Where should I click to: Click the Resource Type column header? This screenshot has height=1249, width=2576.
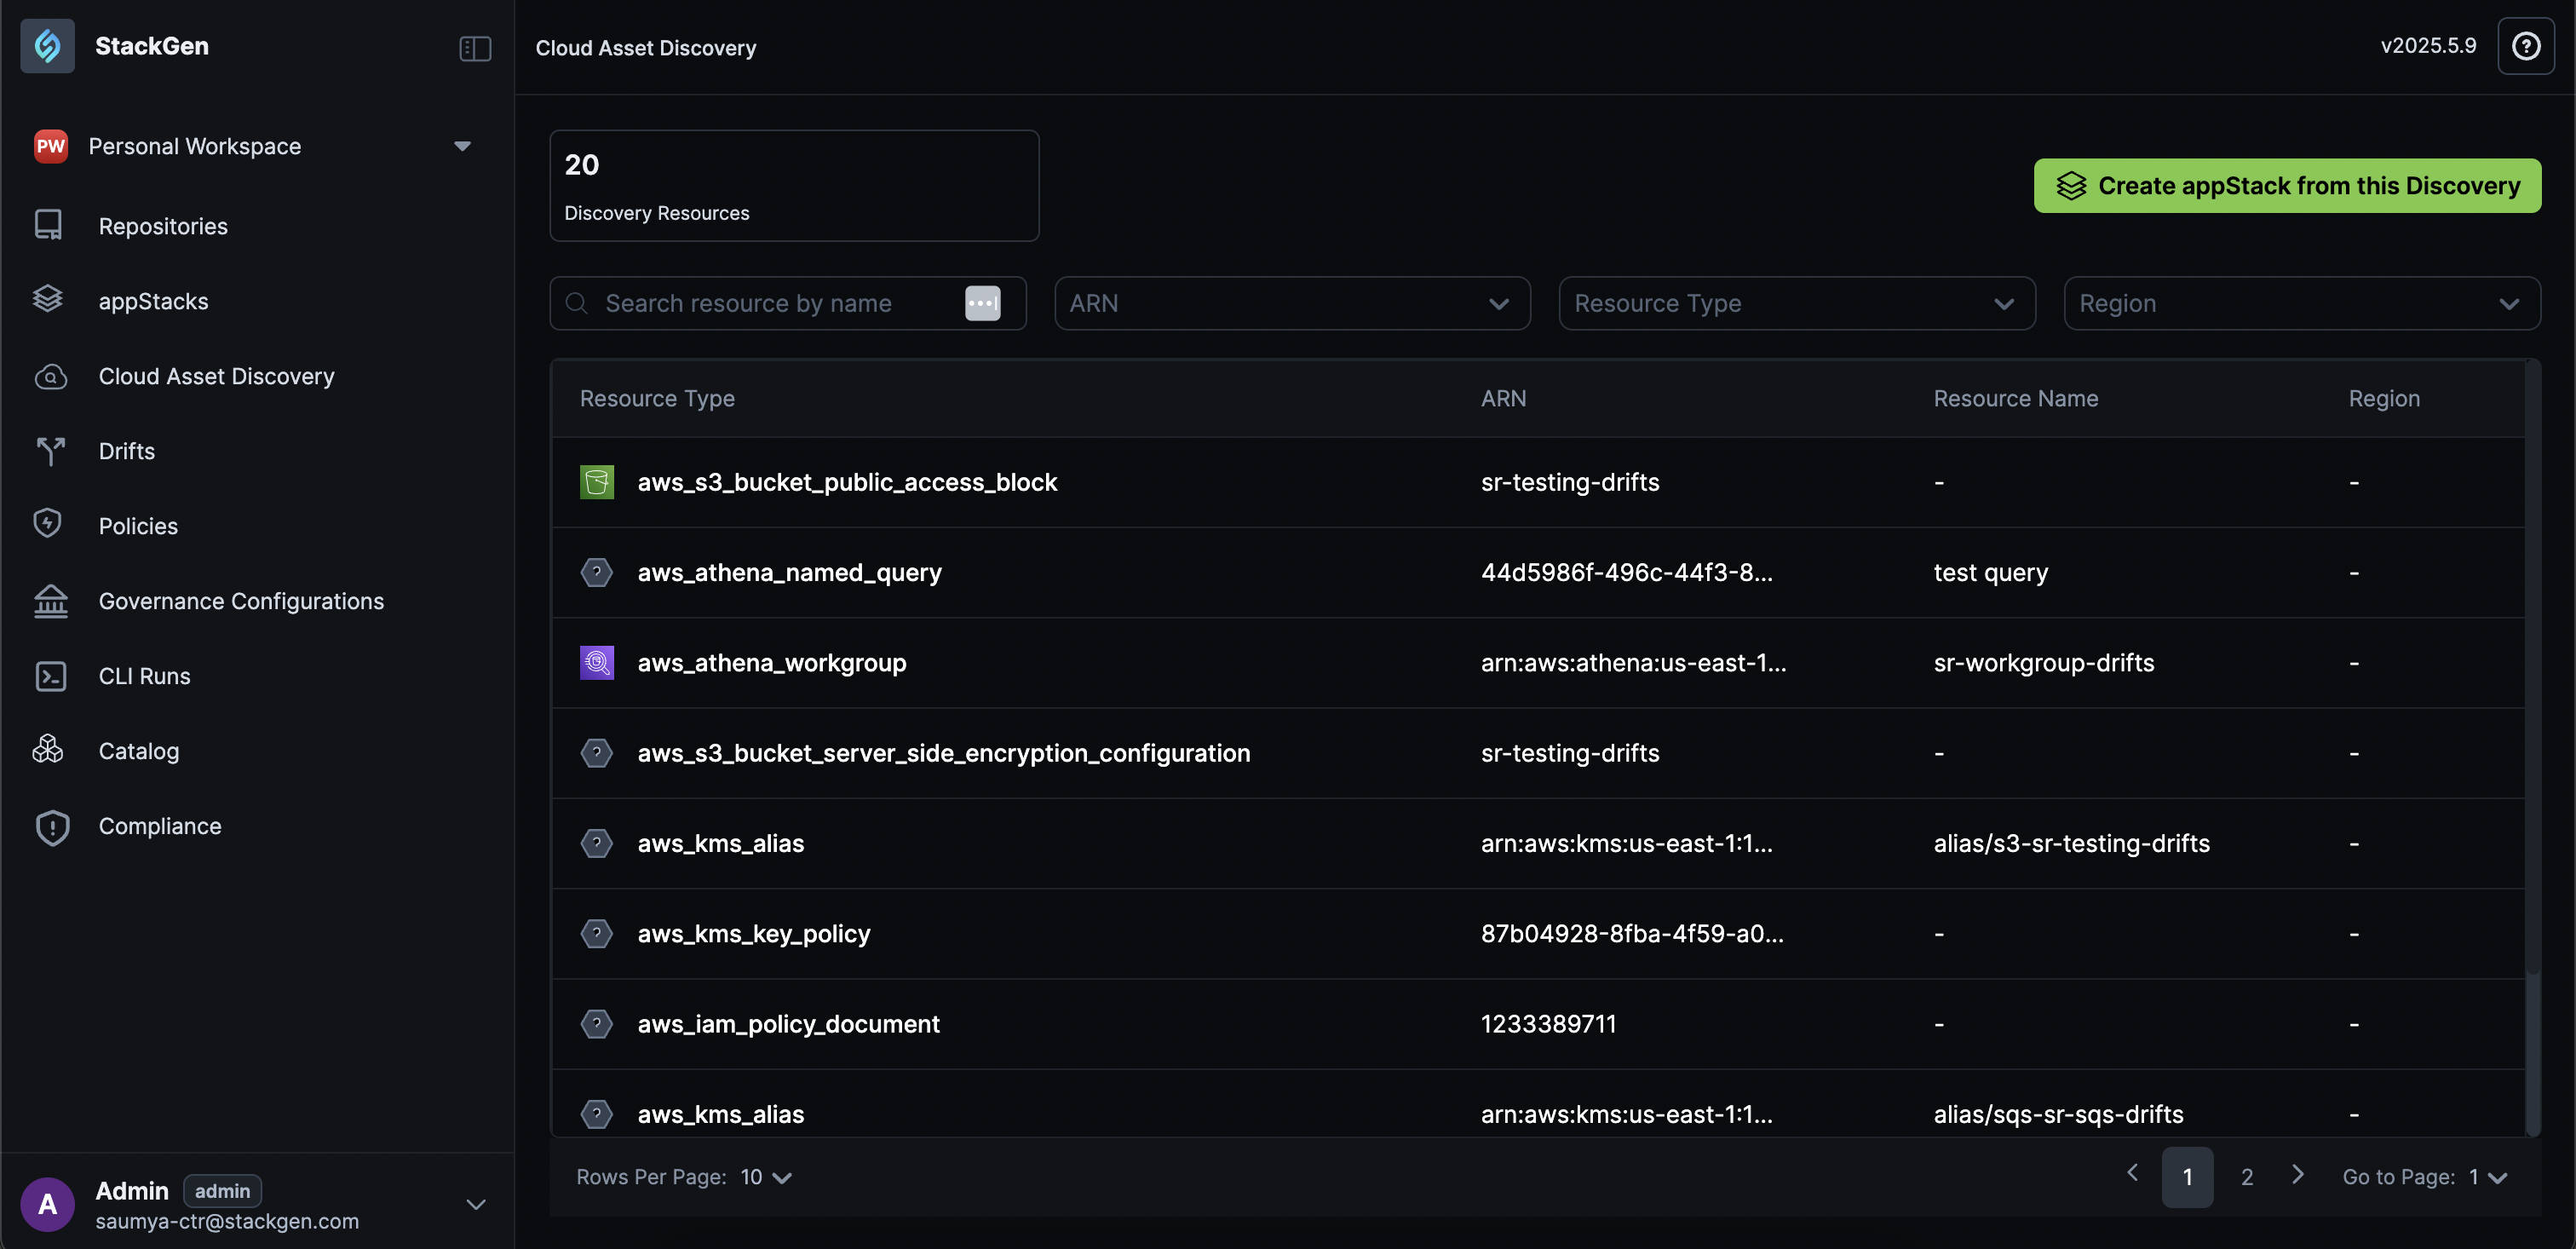(657, 398)
